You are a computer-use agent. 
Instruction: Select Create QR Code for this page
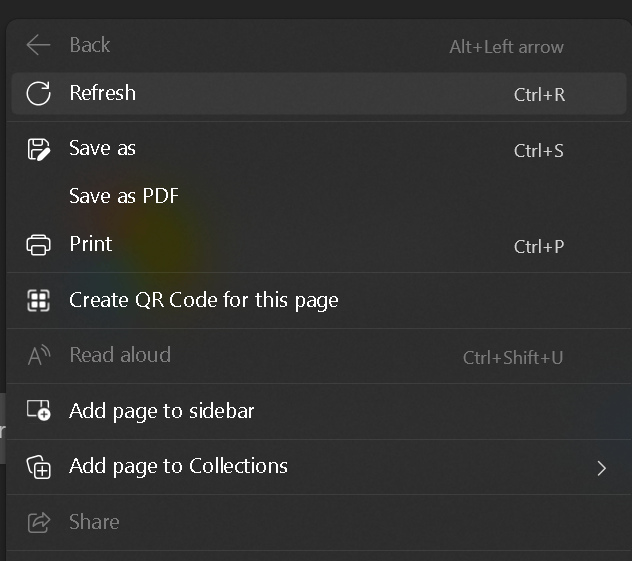pyautogui.click(x=203, y=300)
